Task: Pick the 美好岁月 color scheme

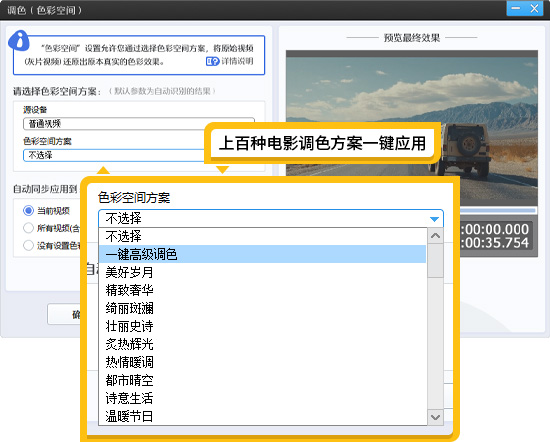Action: pos(262,272)
